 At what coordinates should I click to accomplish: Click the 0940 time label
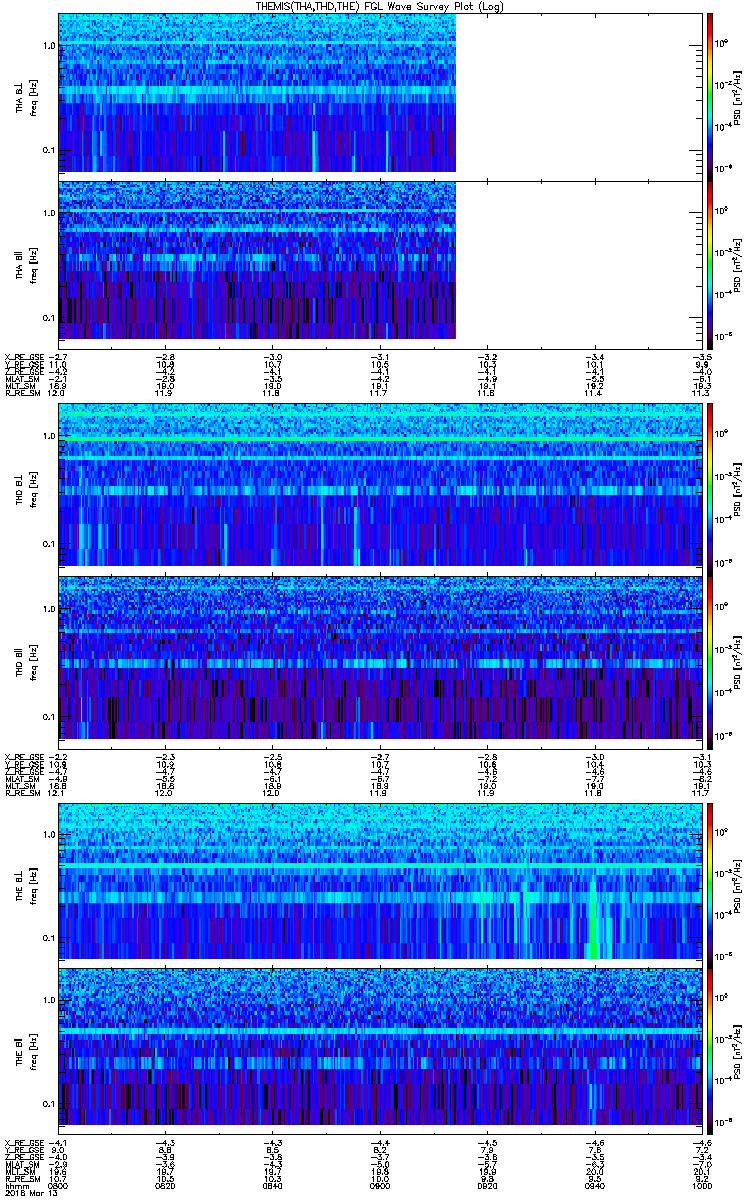tap(594, 1185)
